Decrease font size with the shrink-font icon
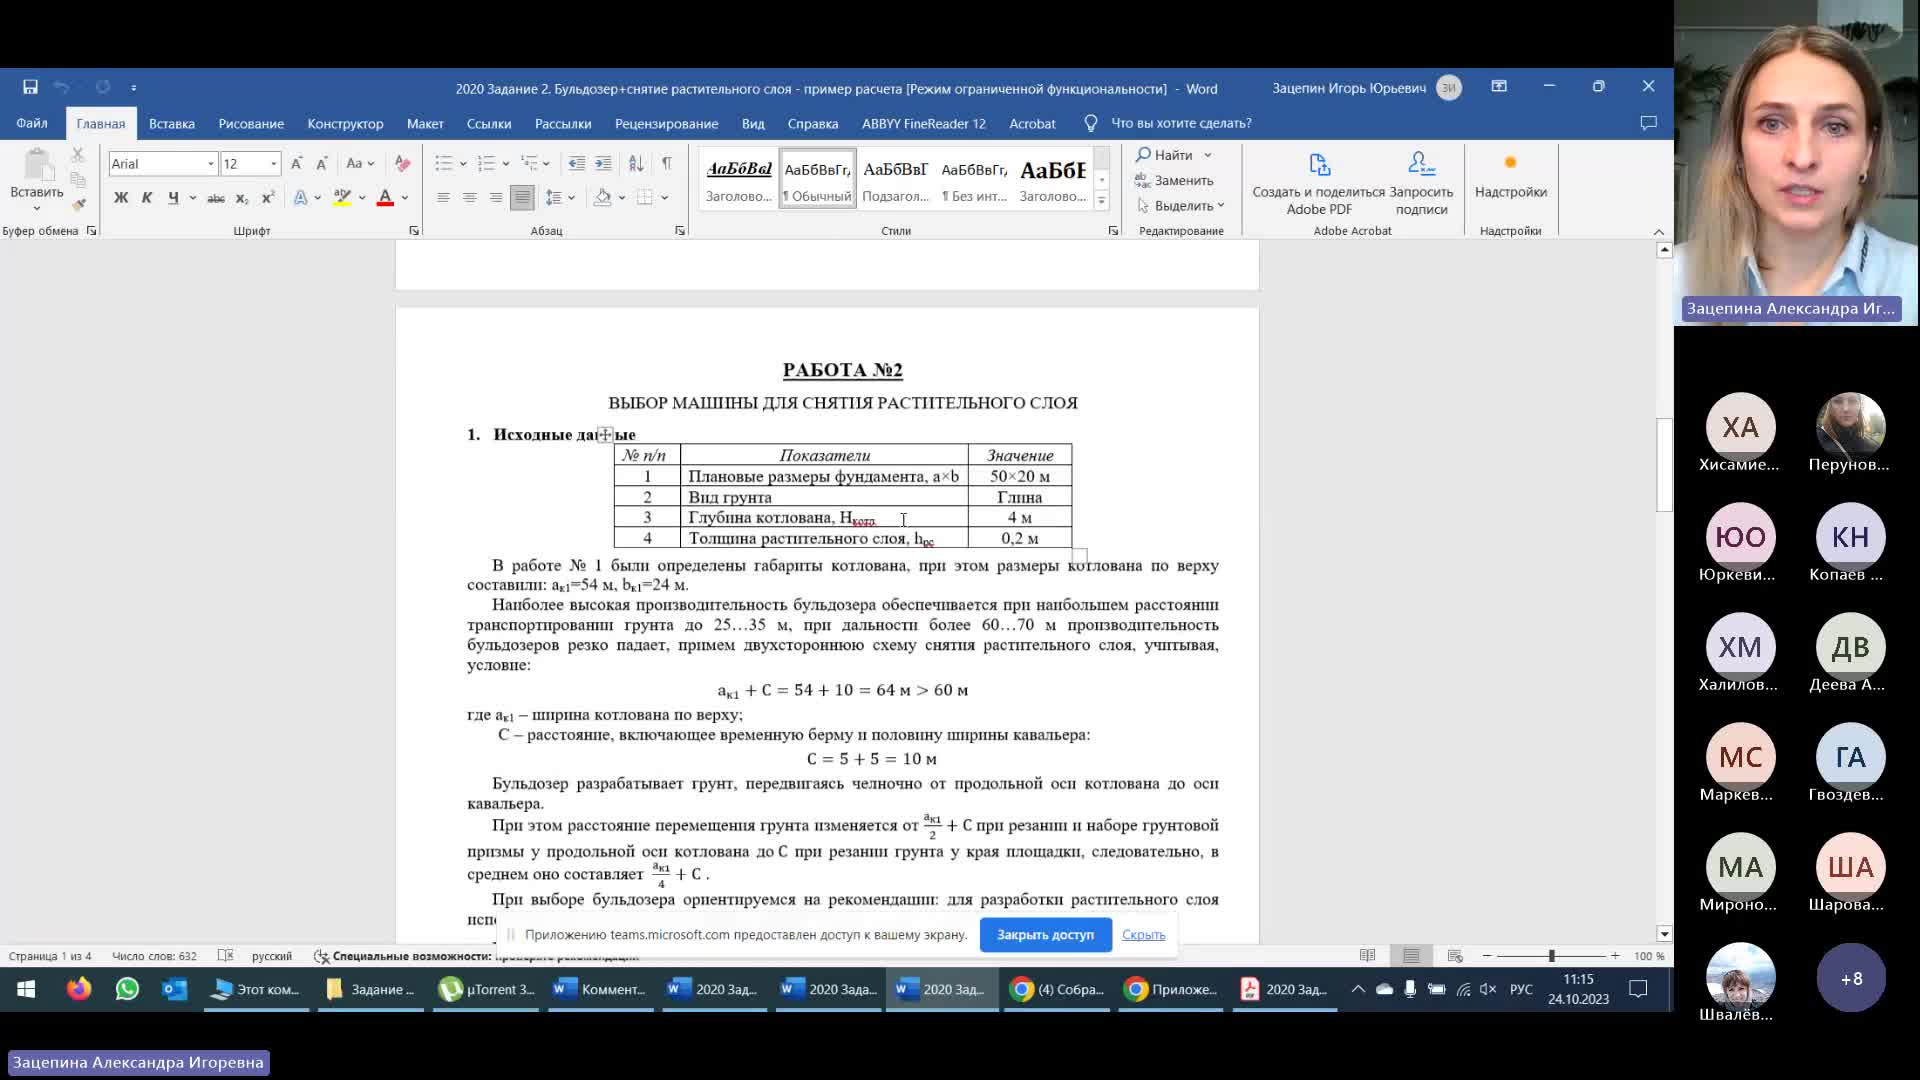 point(321,163)
